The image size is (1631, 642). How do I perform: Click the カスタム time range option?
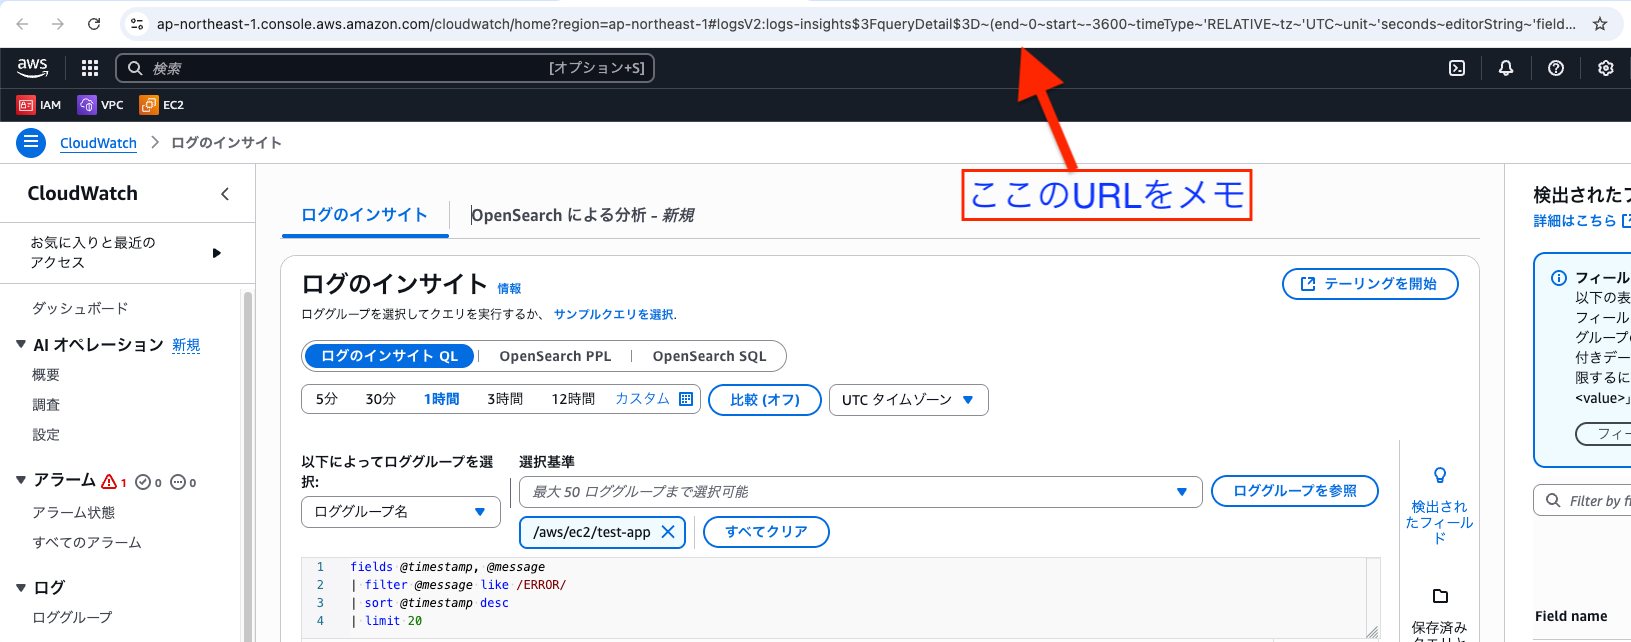[642, 399]
